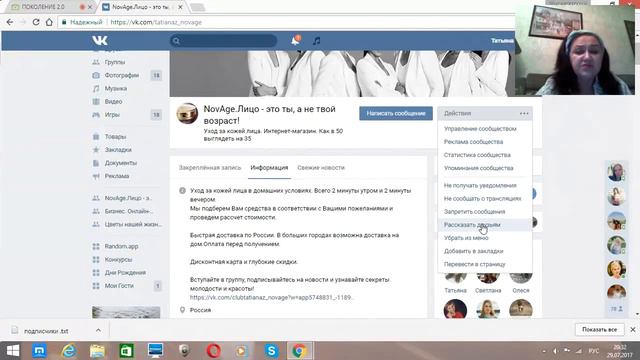Choose Убрать из меню option

[x=466, y=238]
